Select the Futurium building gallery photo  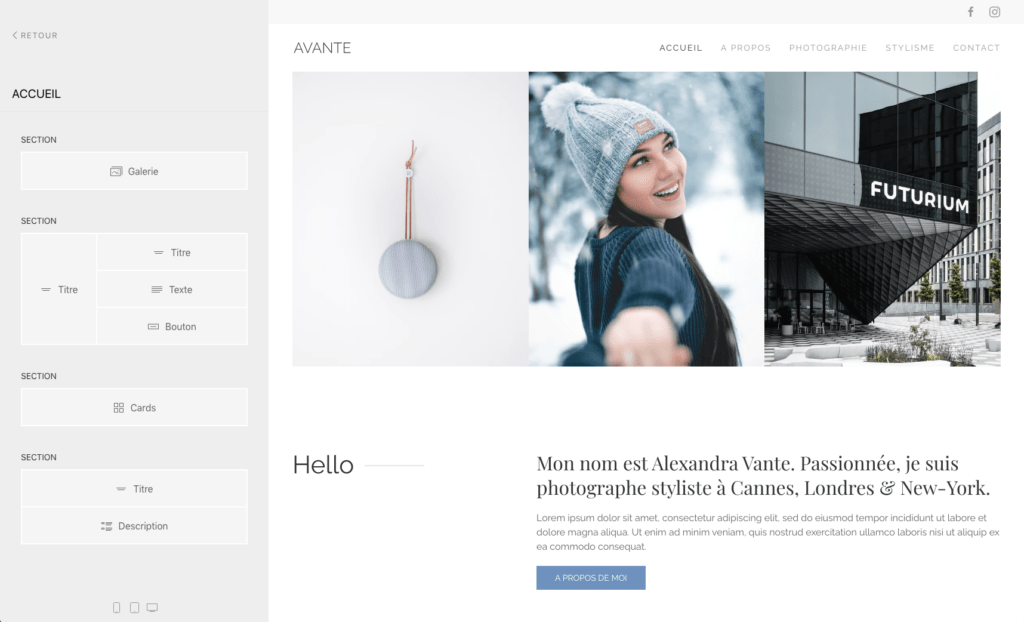[882, 219]
